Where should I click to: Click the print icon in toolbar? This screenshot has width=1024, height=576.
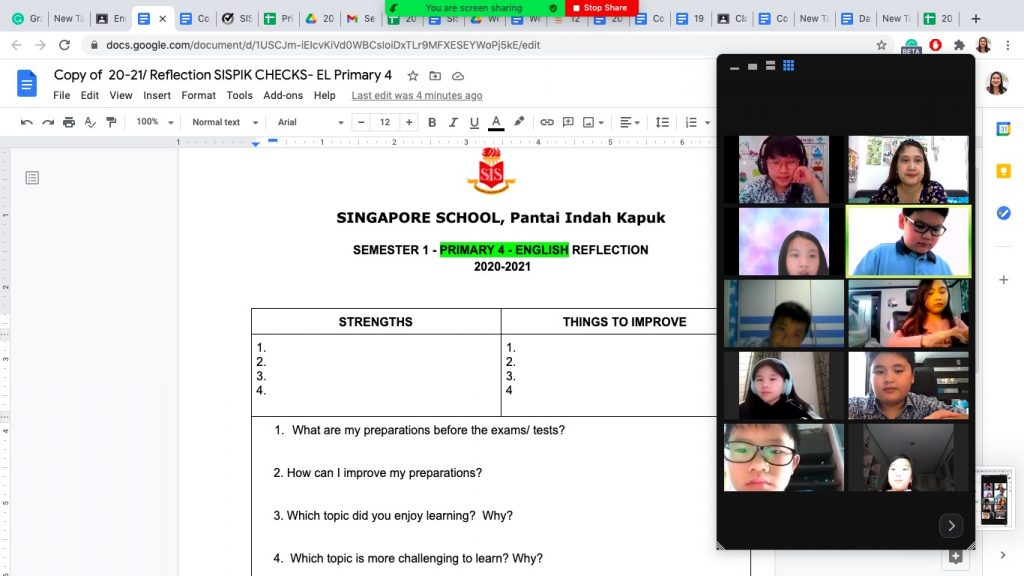69,122
